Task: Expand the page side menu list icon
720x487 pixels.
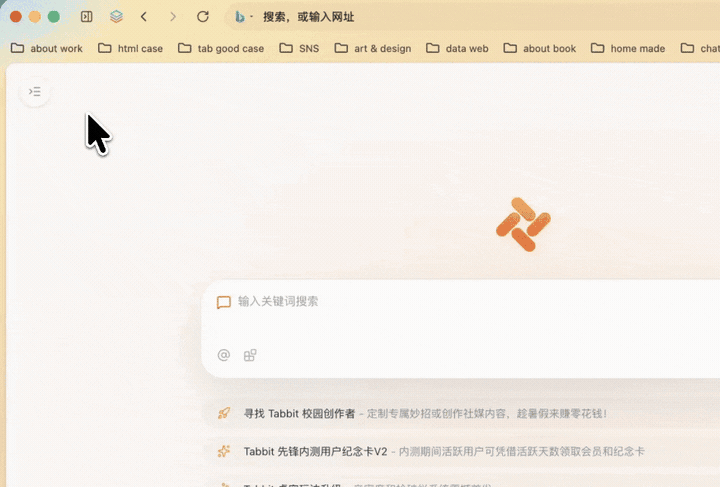Action: point(34,92)
